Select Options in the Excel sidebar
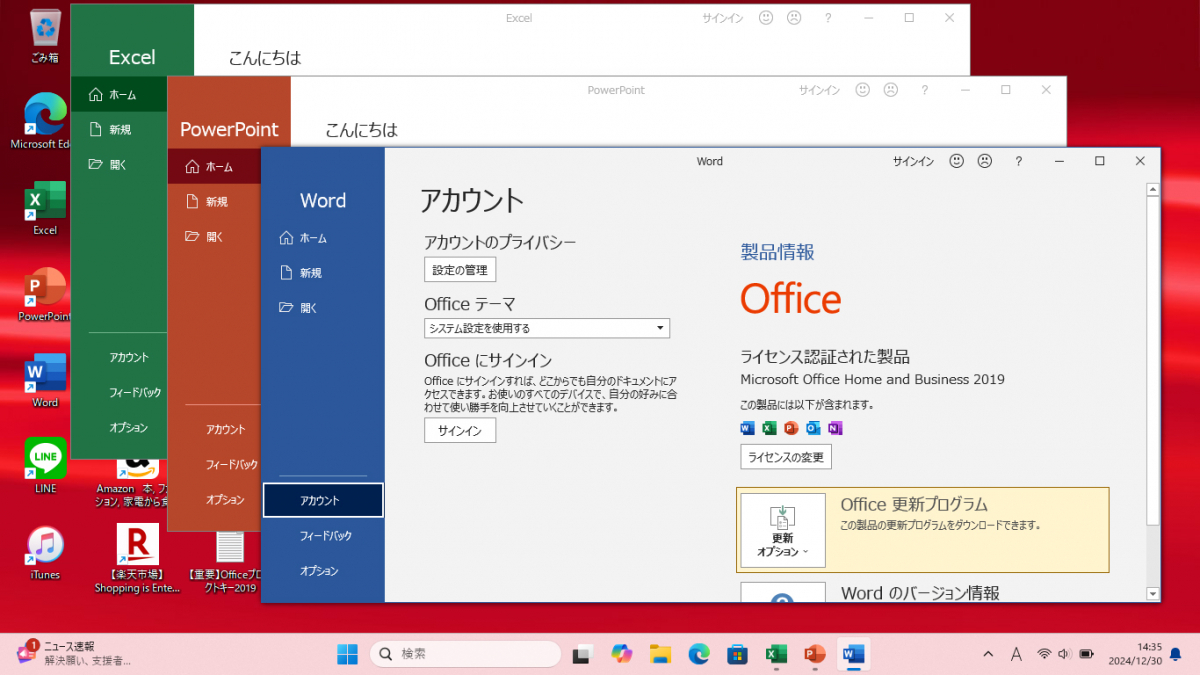This screenshot has width=1200, height=675. pos(128,427)
